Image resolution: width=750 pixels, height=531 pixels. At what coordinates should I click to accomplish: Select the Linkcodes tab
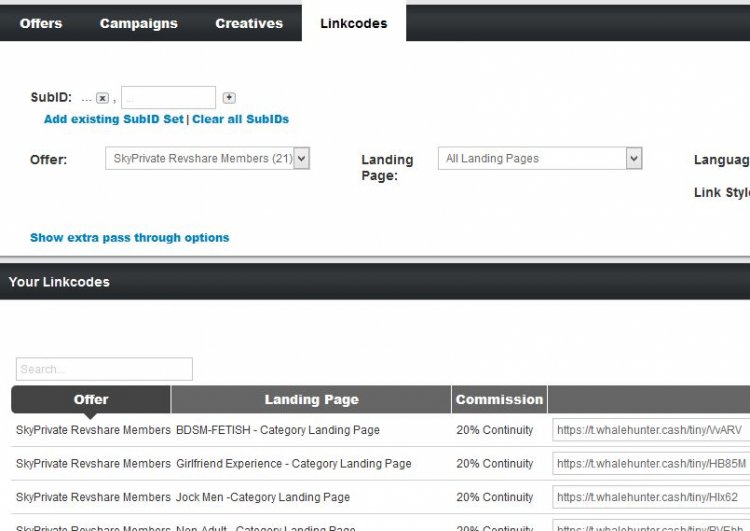coord(354,23)
